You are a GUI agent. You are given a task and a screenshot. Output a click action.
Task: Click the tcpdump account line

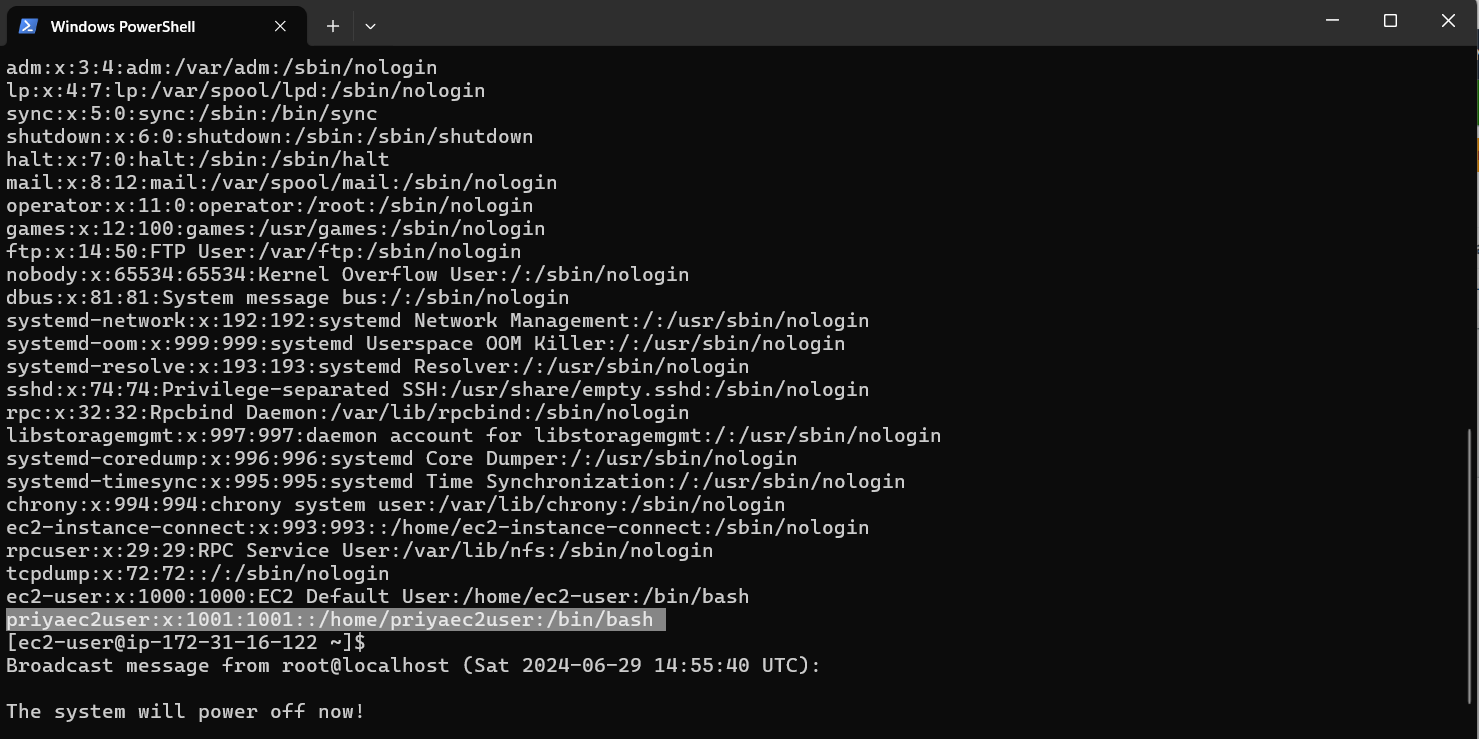pyautogui.click(x=197, y=574)
